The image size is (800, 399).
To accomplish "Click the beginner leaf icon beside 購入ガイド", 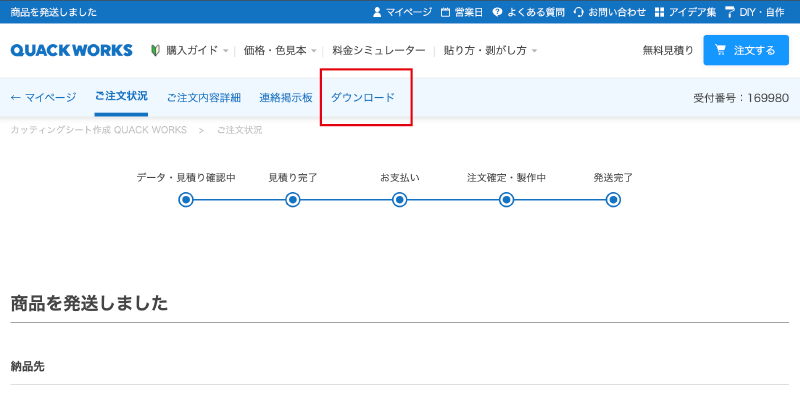I will 156,50.
